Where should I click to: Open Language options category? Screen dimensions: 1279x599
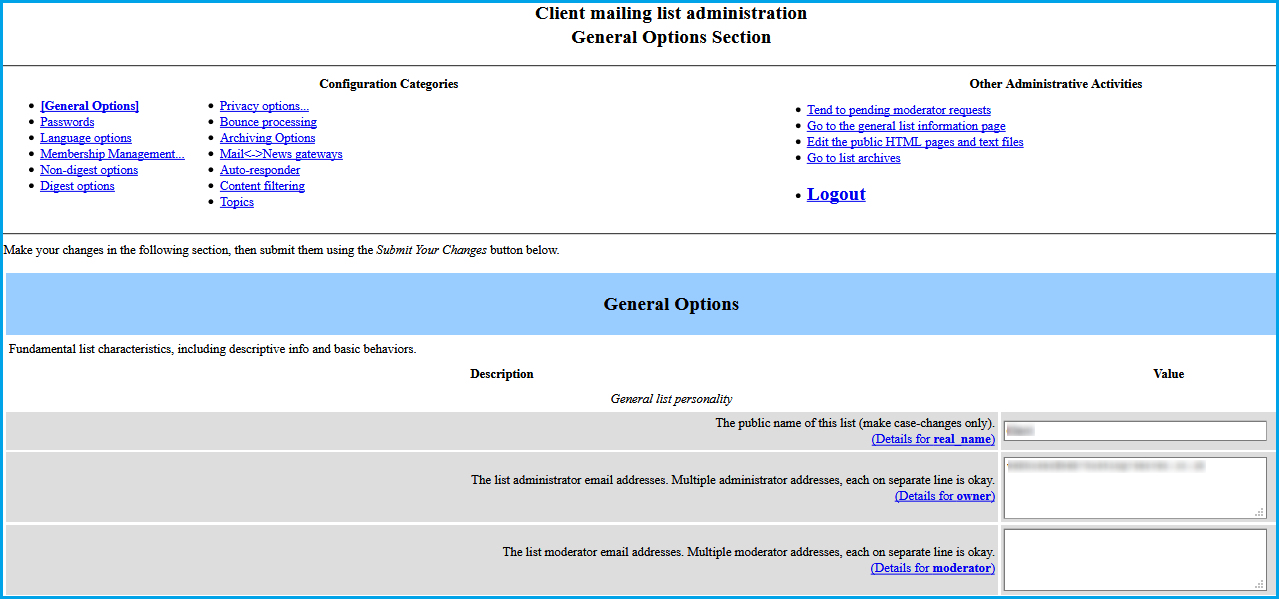[85, 138]
